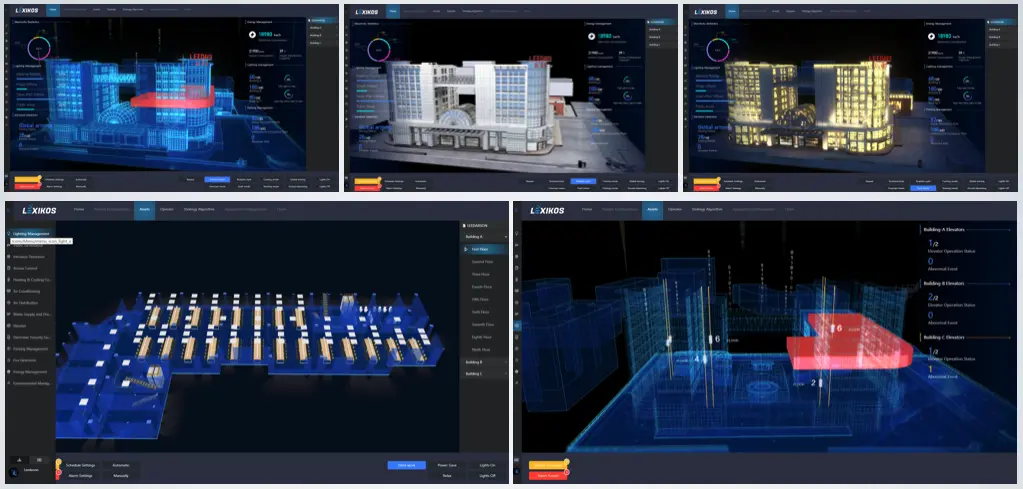Click LEXIKOS logo in night-lit building view
Viewport: 1023px width, 489px height.
click(705, 12)
